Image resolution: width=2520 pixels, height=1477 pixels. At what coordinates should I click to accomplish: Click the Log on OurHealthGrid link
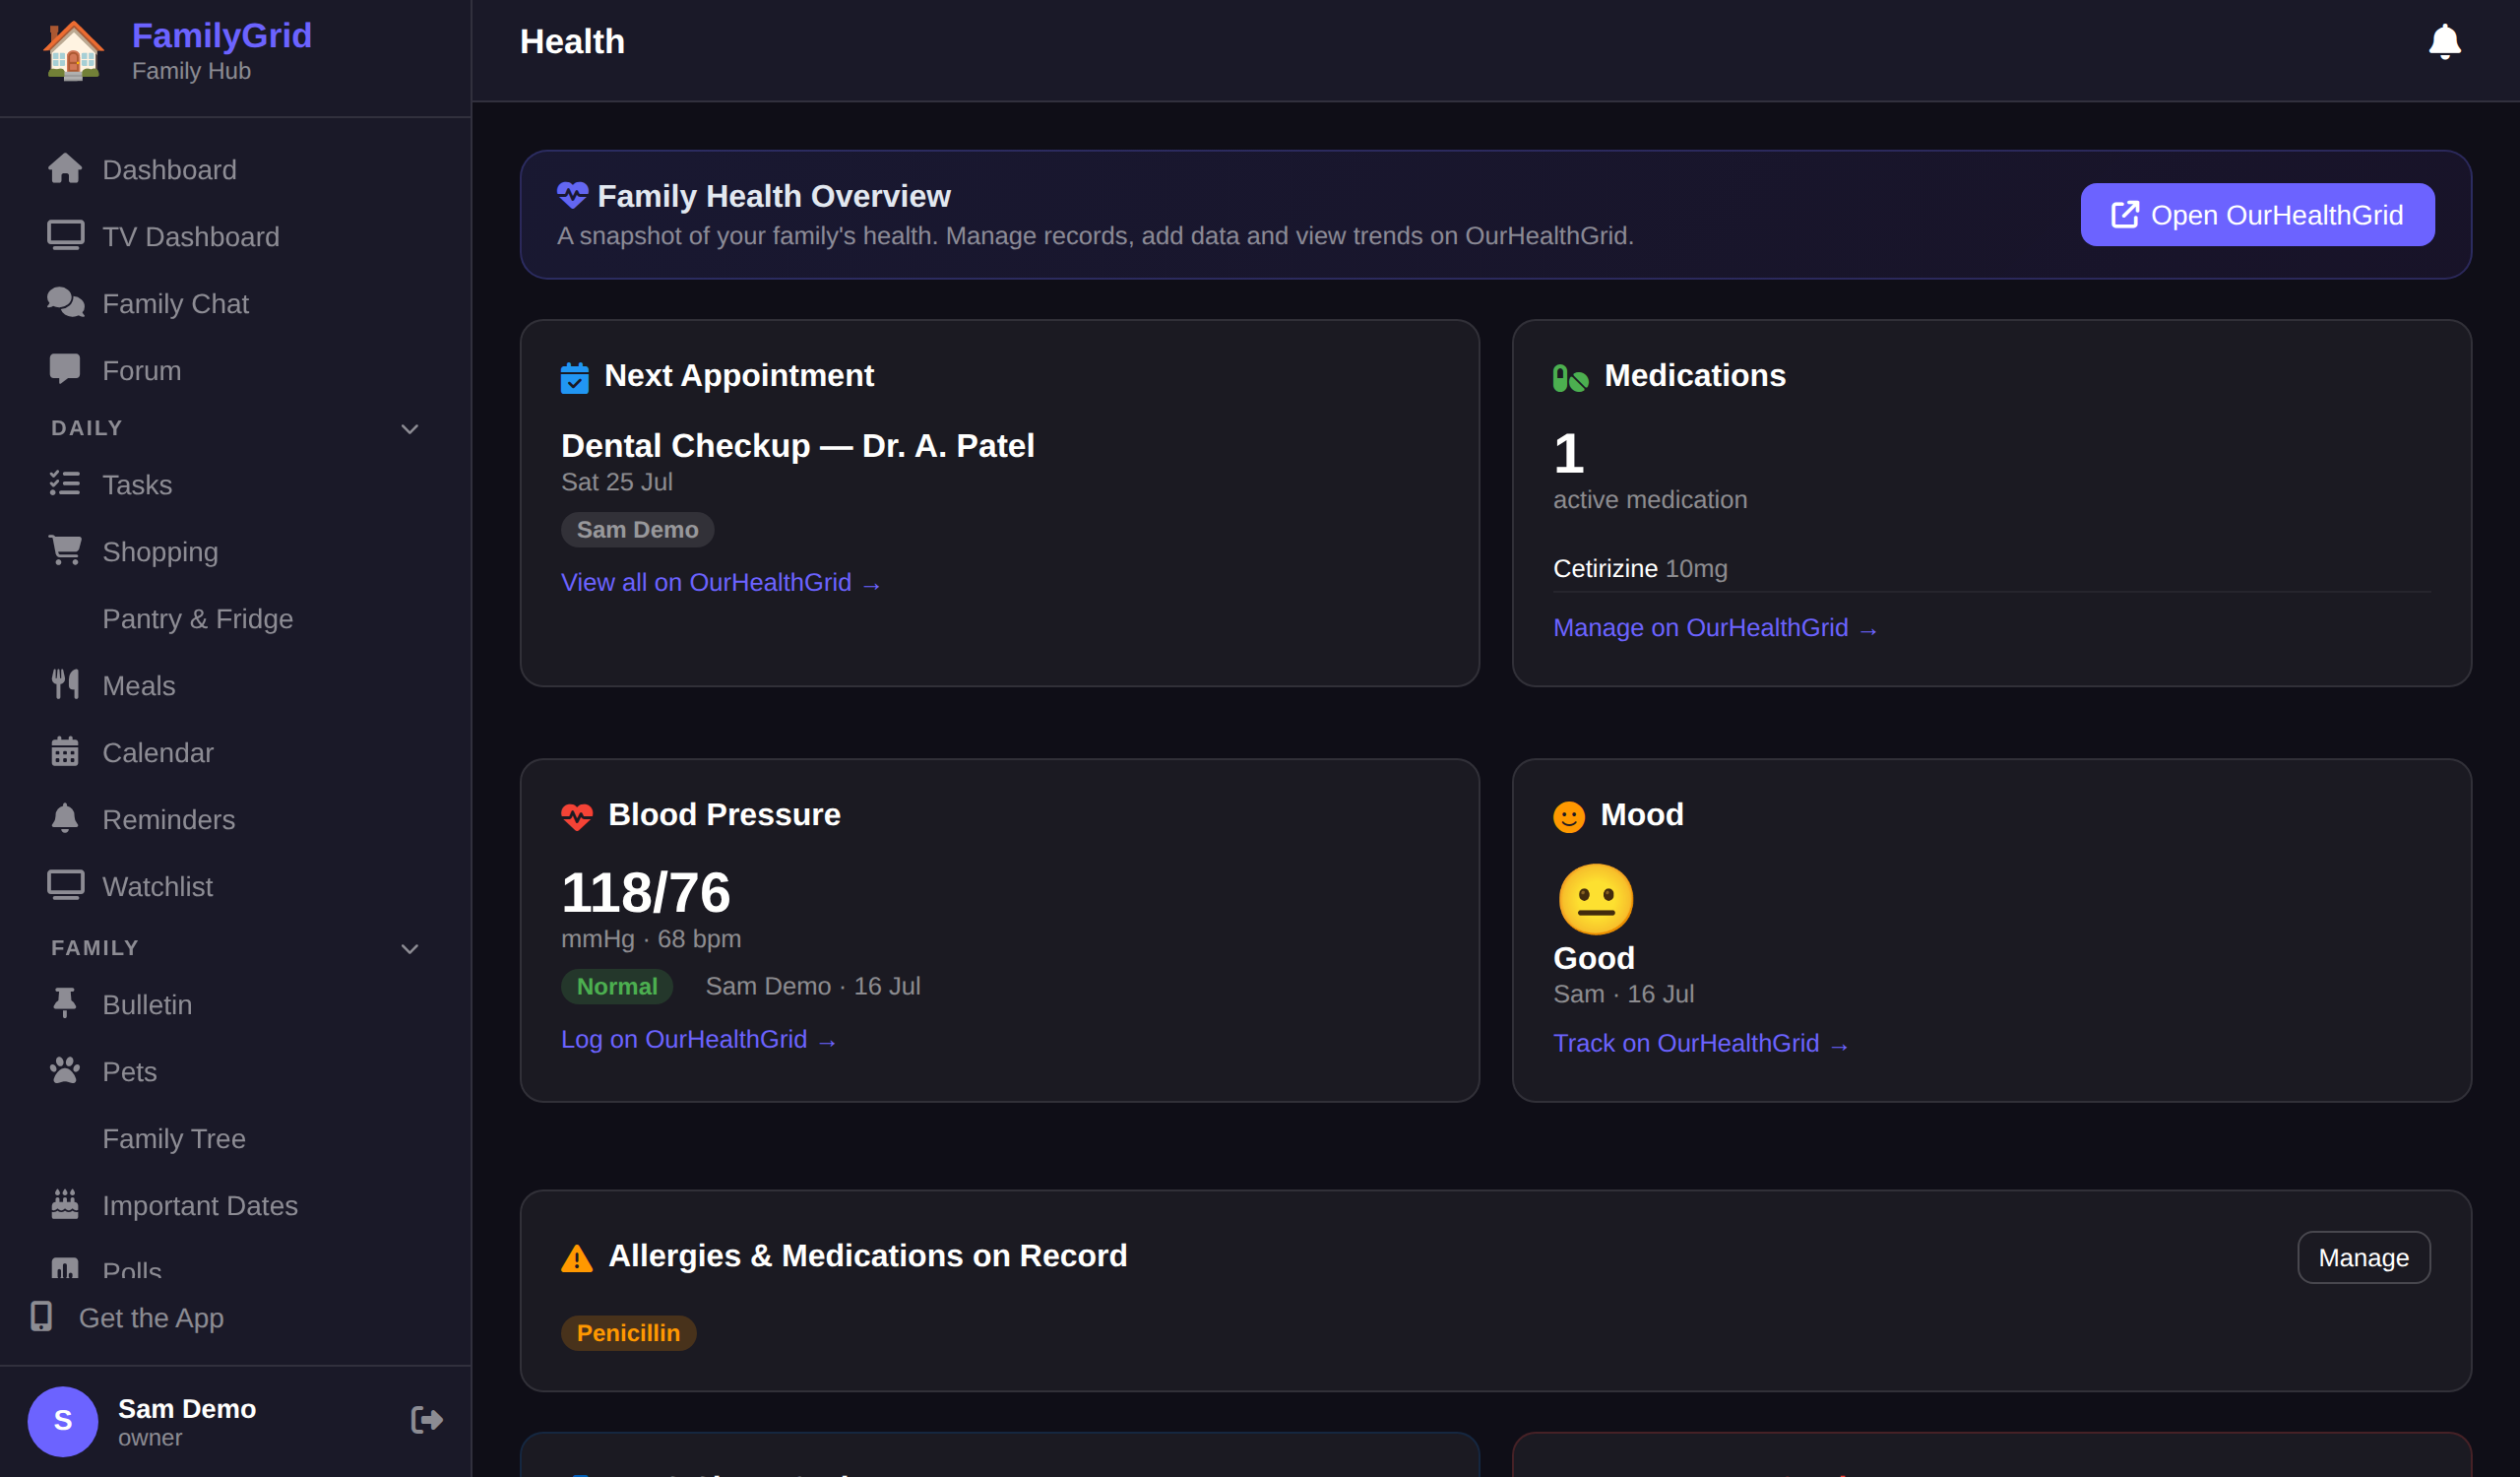click(x=699, y=1040)
